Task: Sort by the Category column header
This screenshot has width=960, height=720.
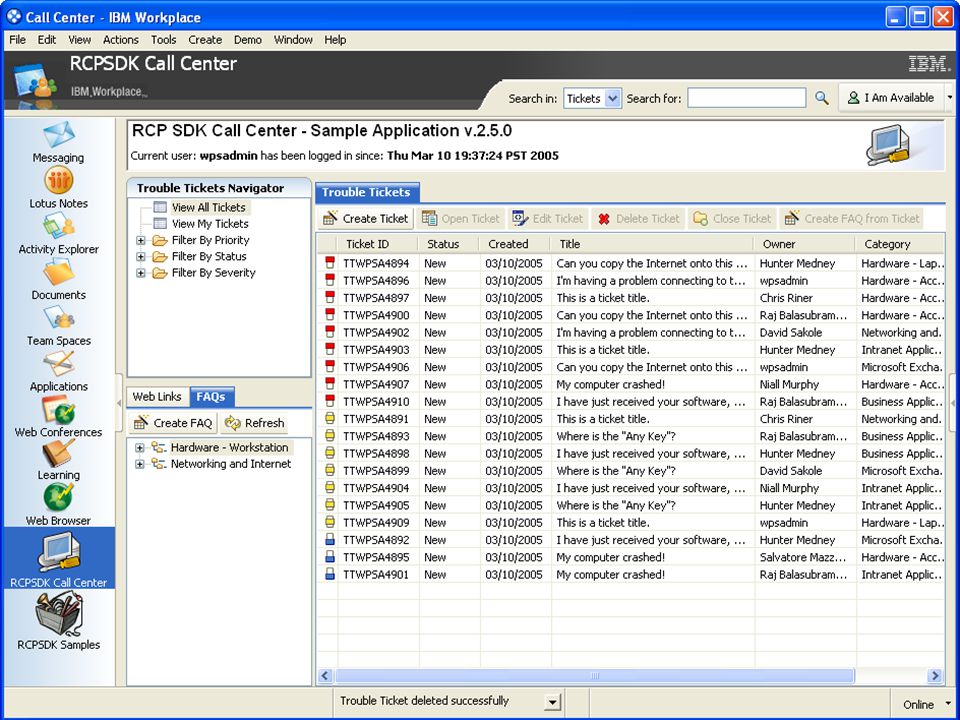Action: tap(899, 244)
